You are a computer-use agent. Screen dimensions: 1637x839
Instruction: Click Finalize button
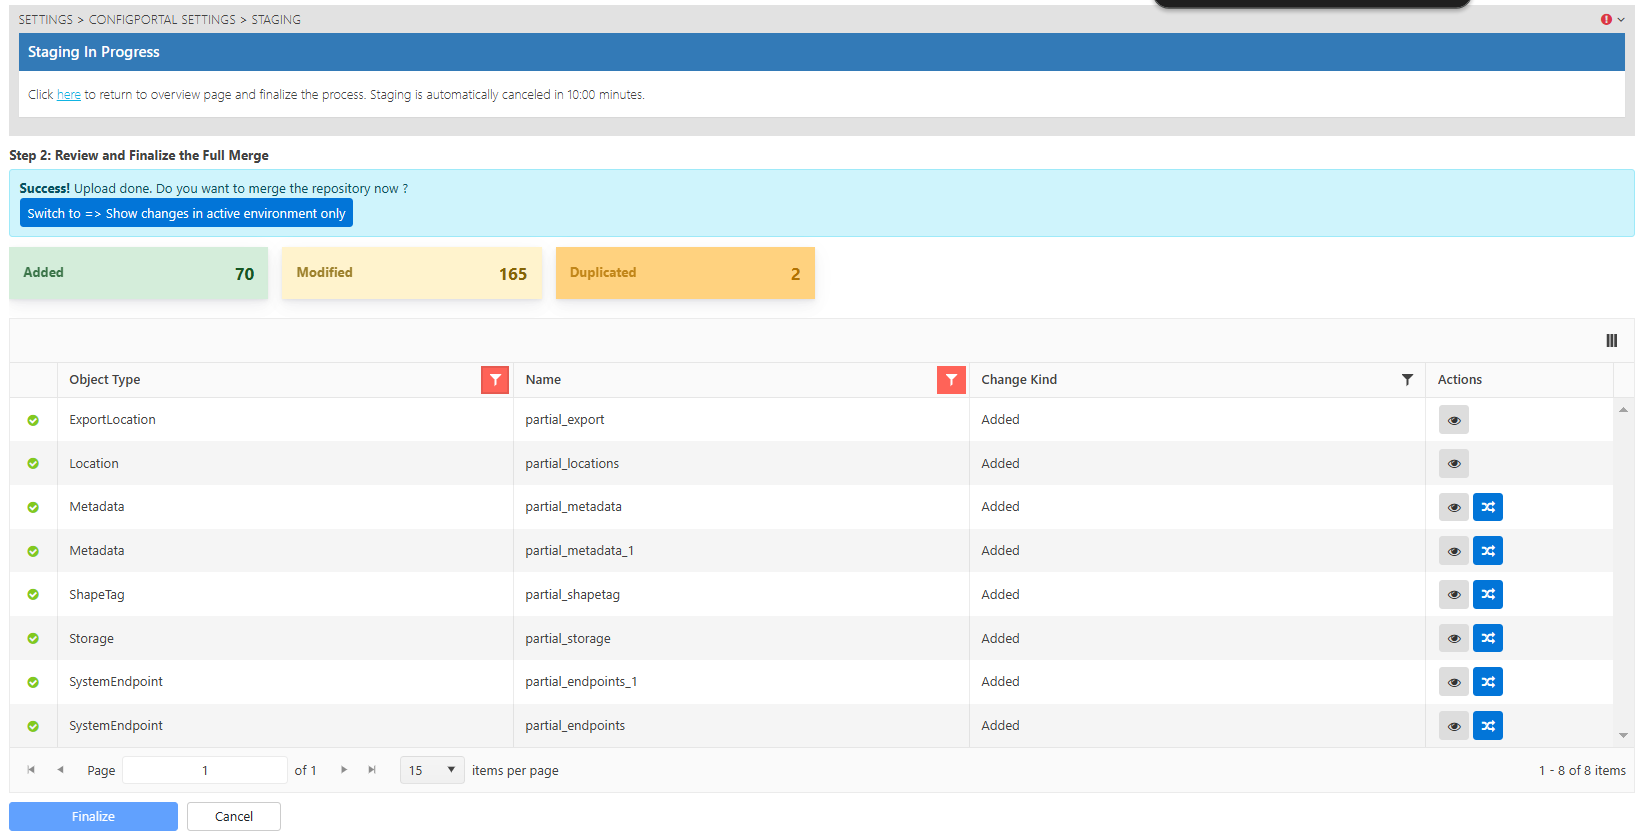(x=93, y=817)
